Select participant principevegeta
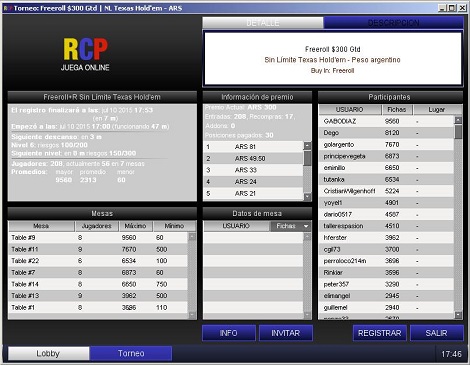The height and width of the screenshot is (365, 470). click(387, 156)
